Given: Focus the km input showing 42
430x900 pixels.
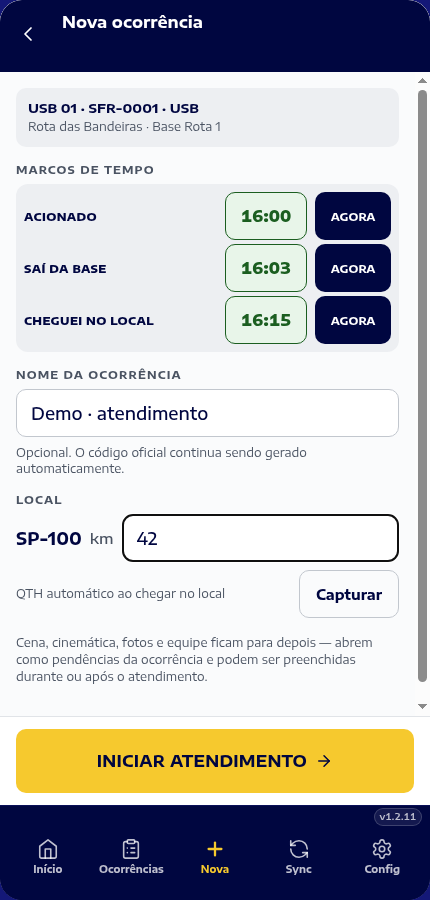Looking at the screenshot, I should click(261, 538).
